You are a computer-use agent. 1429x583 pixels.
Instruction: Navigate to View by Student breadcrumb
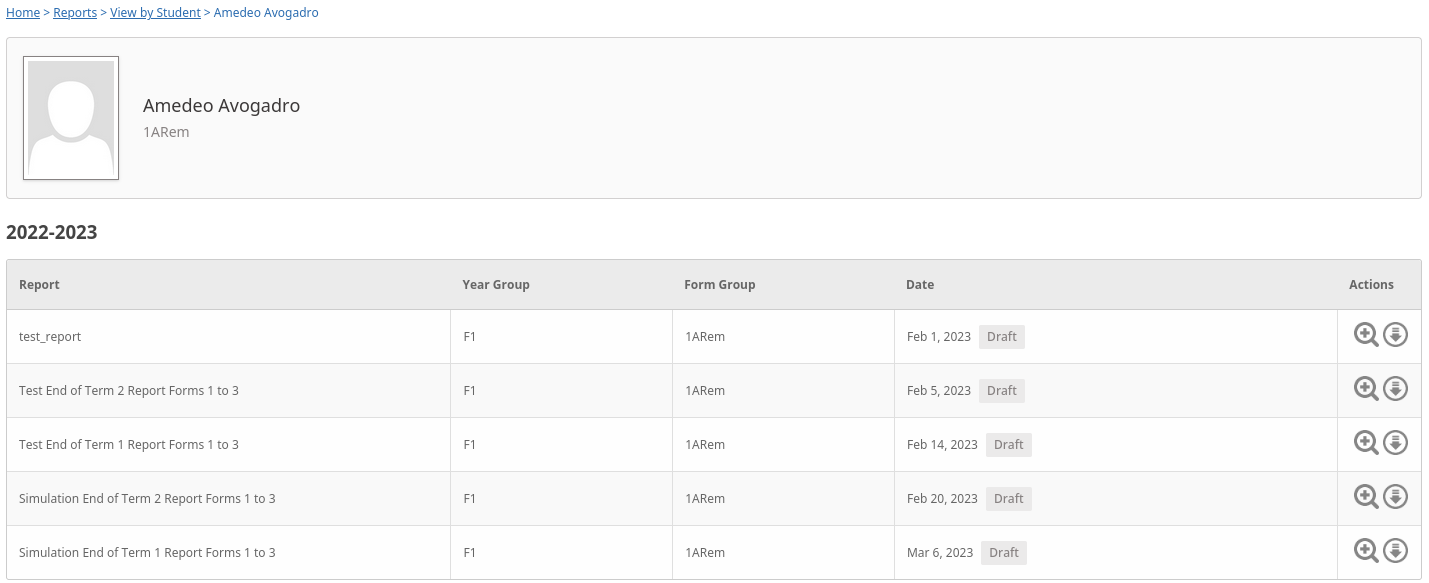click(155, 13)
